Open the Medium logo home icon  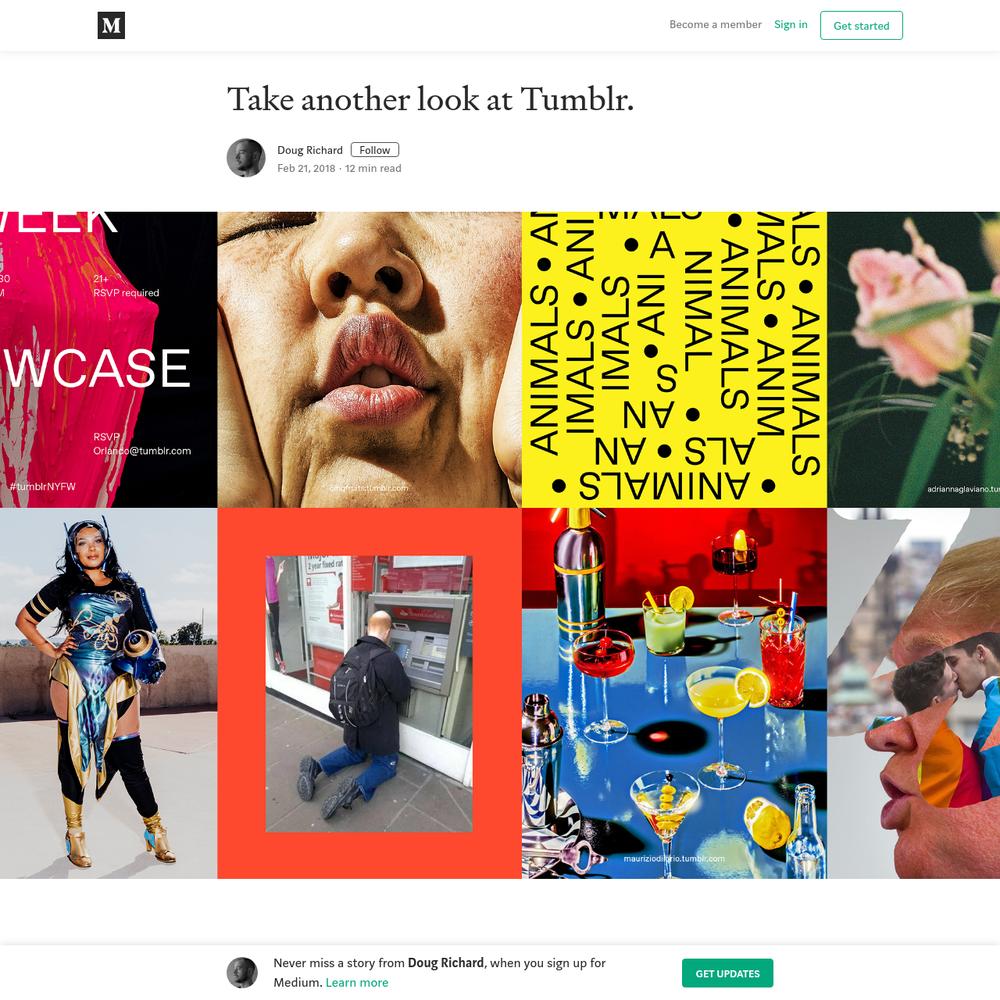(x=111, y=26)
